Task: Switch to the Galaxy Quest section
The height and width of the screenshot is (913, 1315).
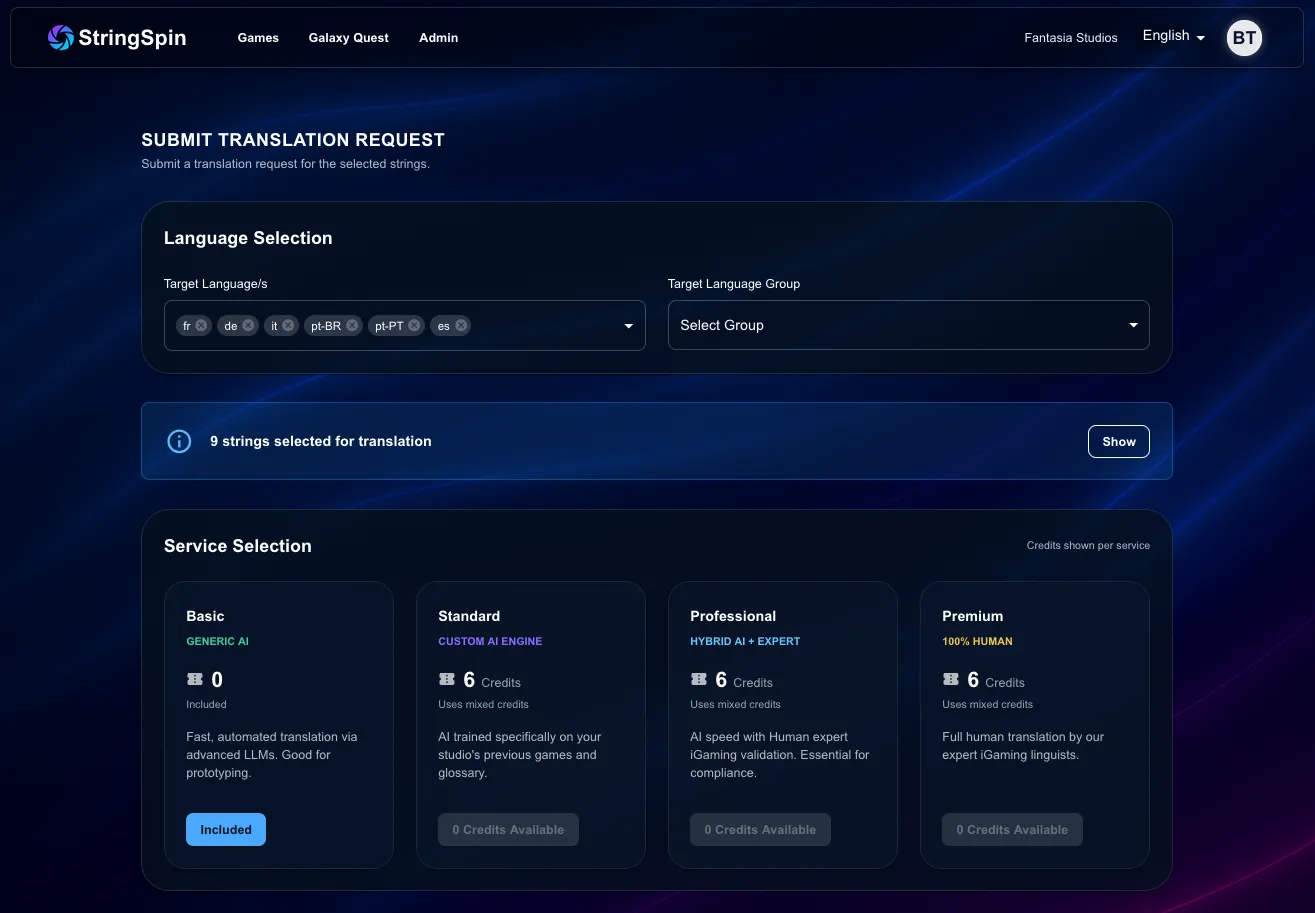Action: click(x=348, y=38)
